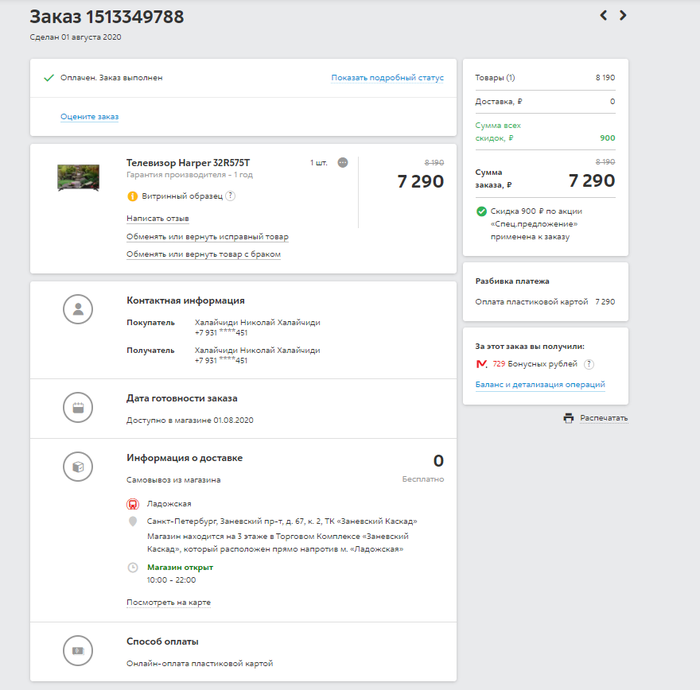Open the item options ellipsis icon
The height and width of the screenshot is (690, 700).
[342, 162]
